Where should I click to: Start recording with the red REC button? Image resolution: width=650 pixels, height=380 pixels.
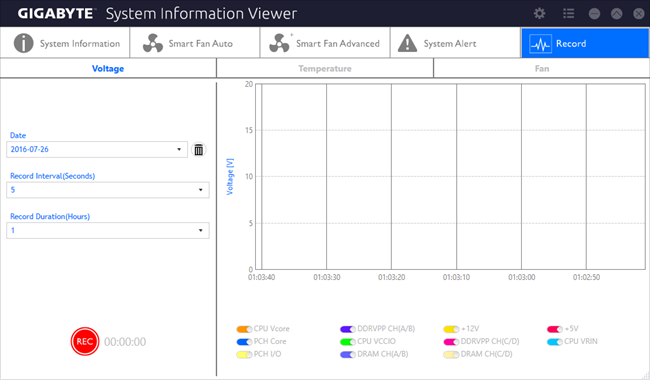tap(85, 341)
